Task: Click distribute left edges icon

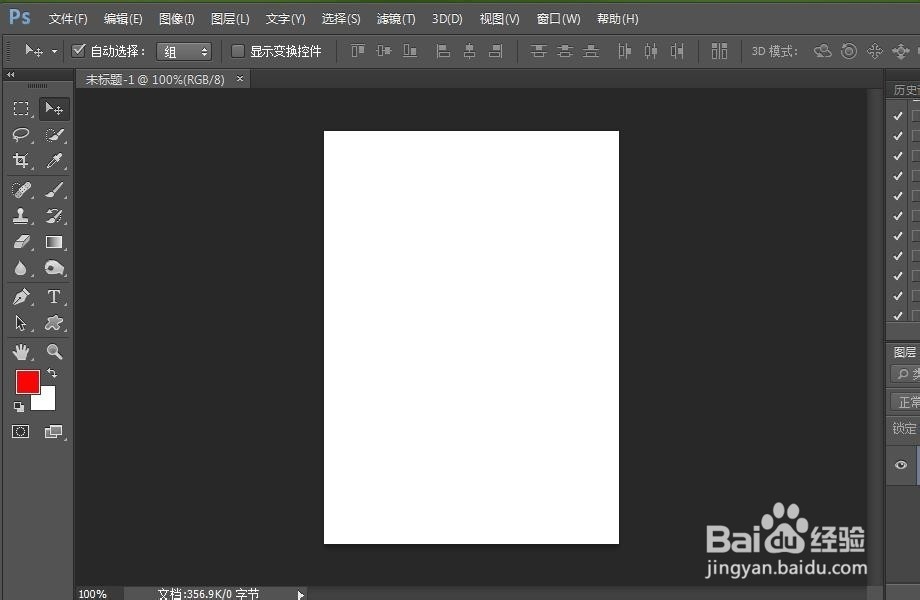Action: (x=624, y=51)
